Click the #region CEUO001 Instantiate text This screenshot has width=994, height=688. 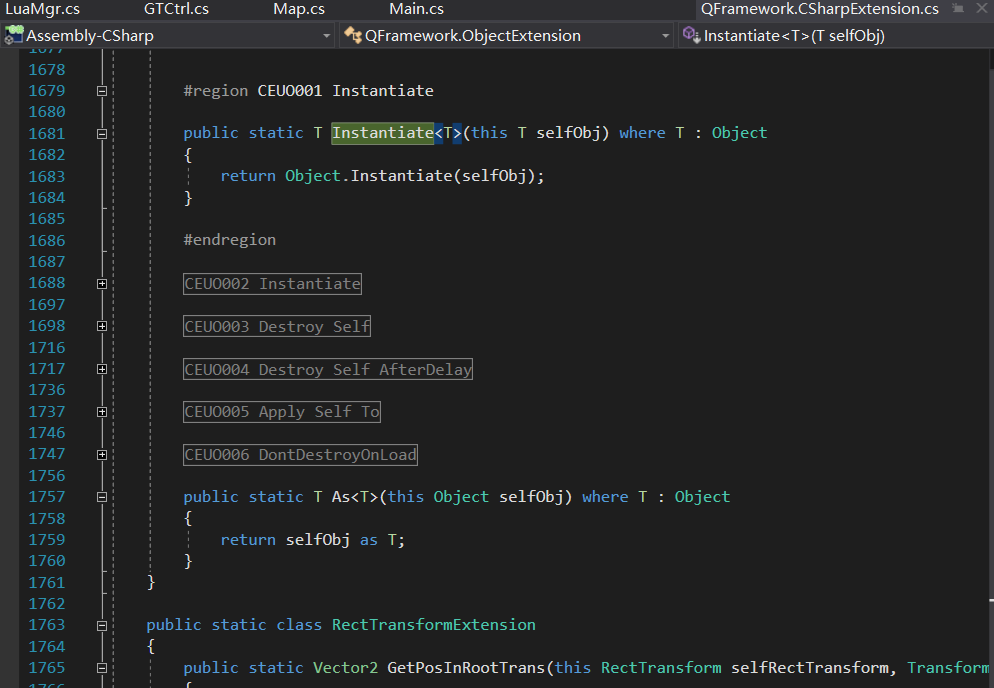coord(309,91)
